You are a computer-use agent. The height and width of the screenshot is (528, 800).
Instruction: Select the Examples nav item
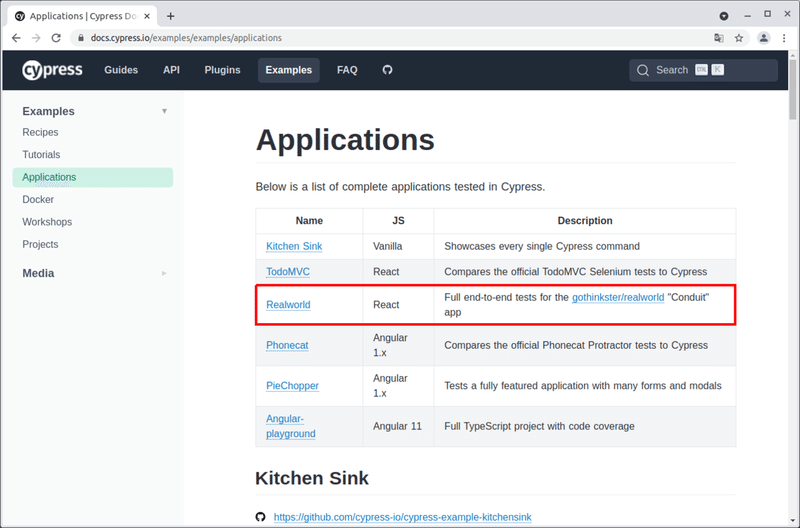[289, 70]
